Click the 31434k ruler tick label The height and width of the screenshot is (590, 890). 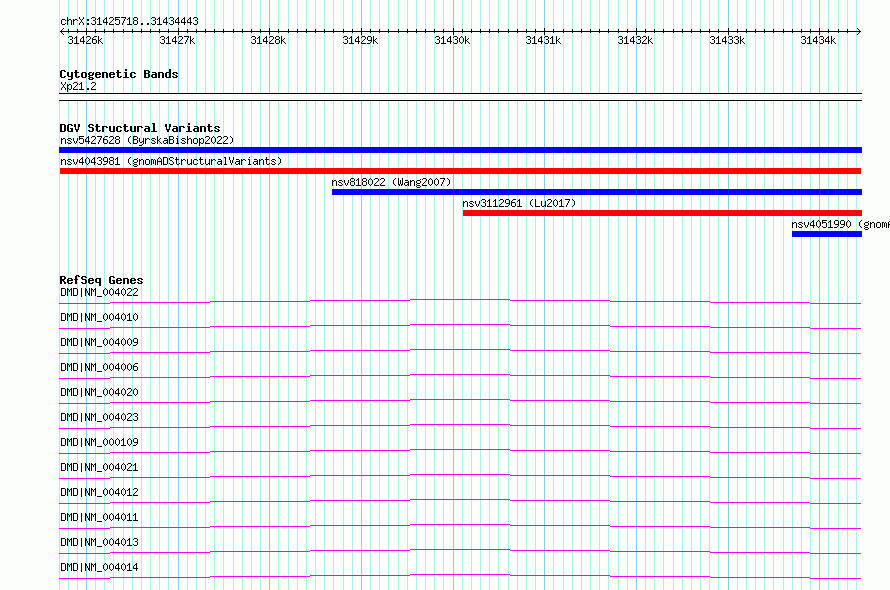[x=818, y=40]
